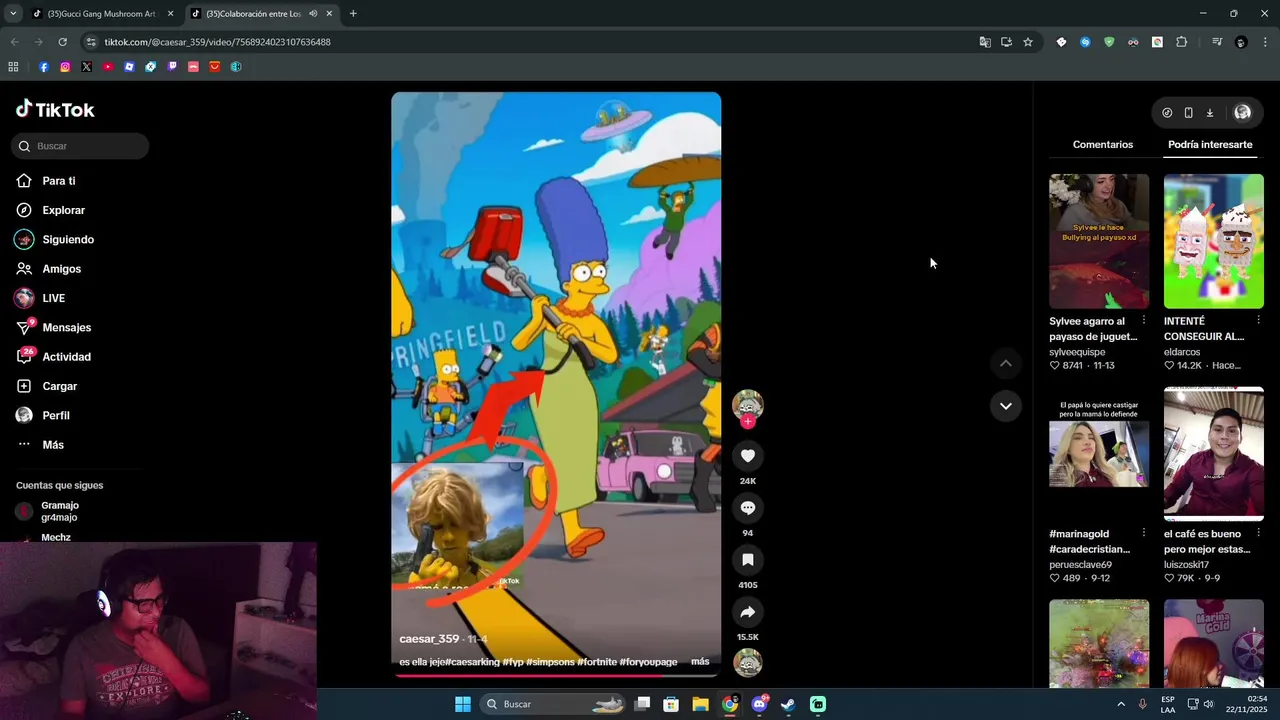Screen dimensions: 1280x720
Task: Mute the Colaboración tab audio icon
Action: click(x=313, y=14)
